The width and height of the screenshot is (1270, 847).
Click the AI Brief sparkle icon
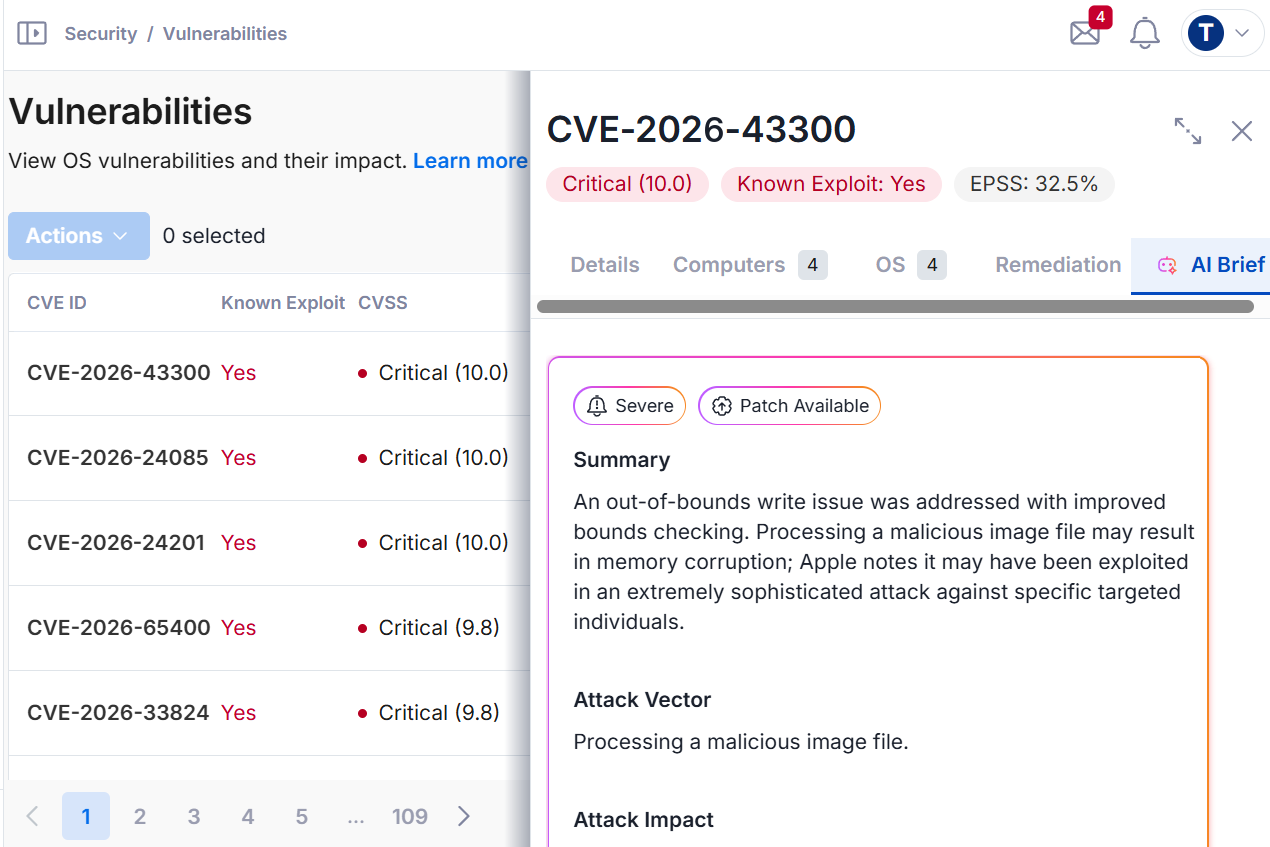click(1167, 265)
